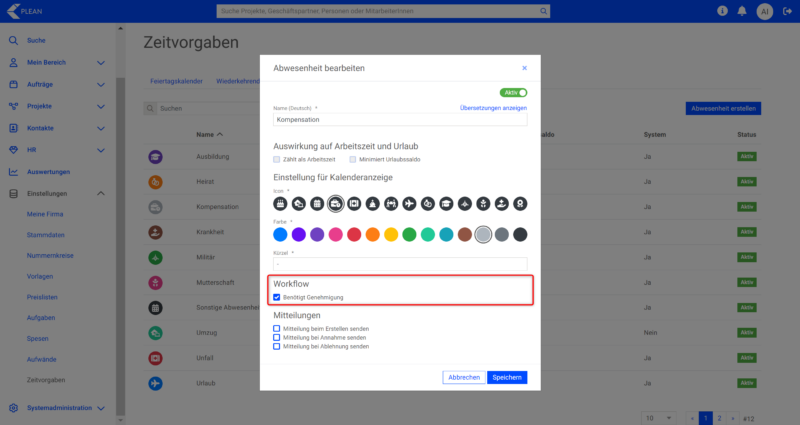Click the PLEAN logo
This screenshot has height=425, width=800.
24,11
